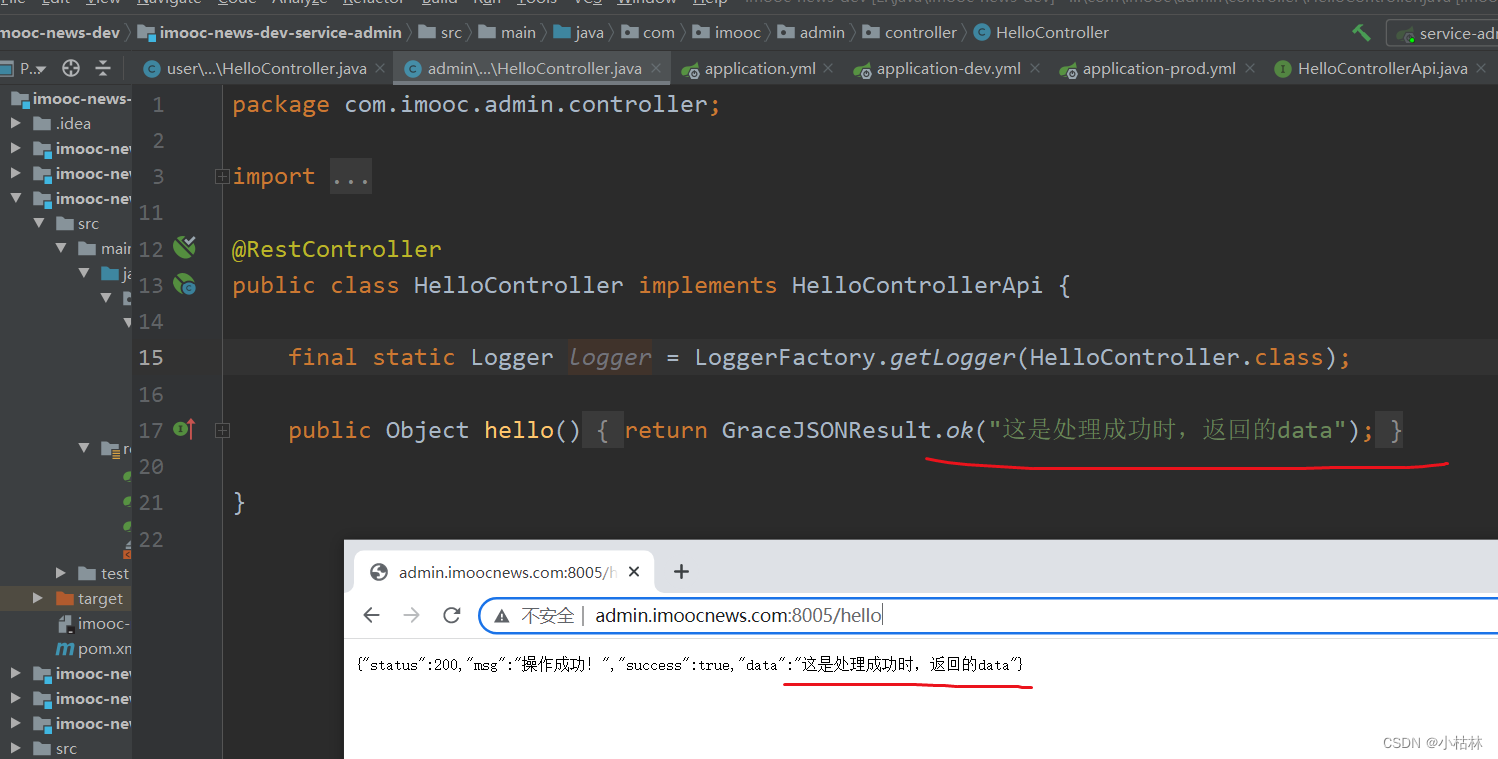Close the application-dev.yml editor tab
The height and width of the screenshot is (759, 1498).
coord(1035,69)
